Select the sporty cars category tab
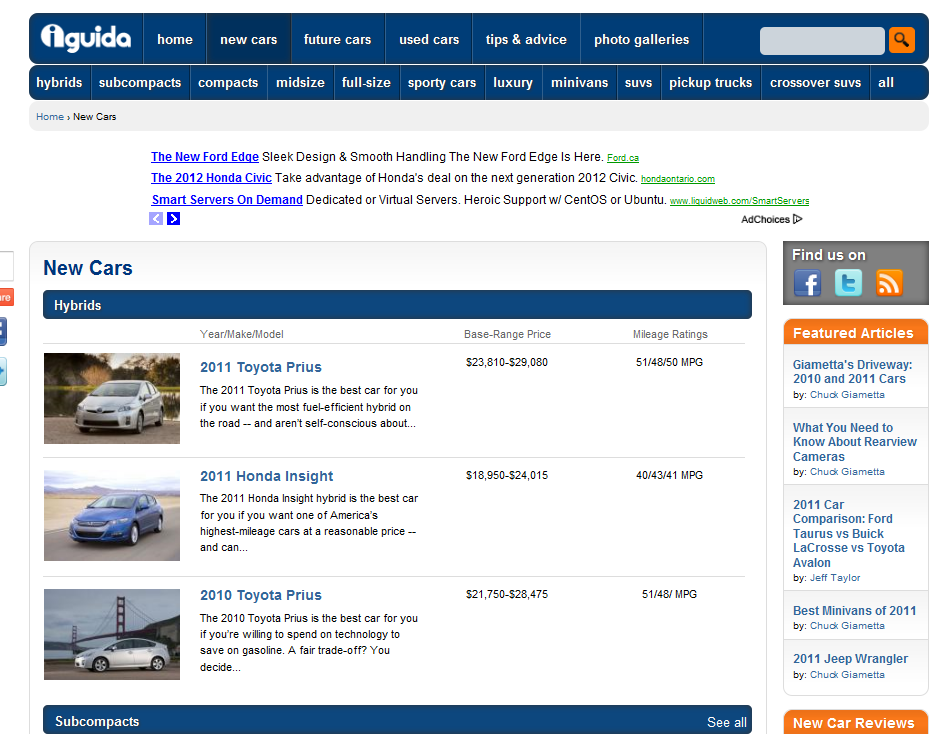Viewport: 947px width, 734px height. [x=441, y=83]
